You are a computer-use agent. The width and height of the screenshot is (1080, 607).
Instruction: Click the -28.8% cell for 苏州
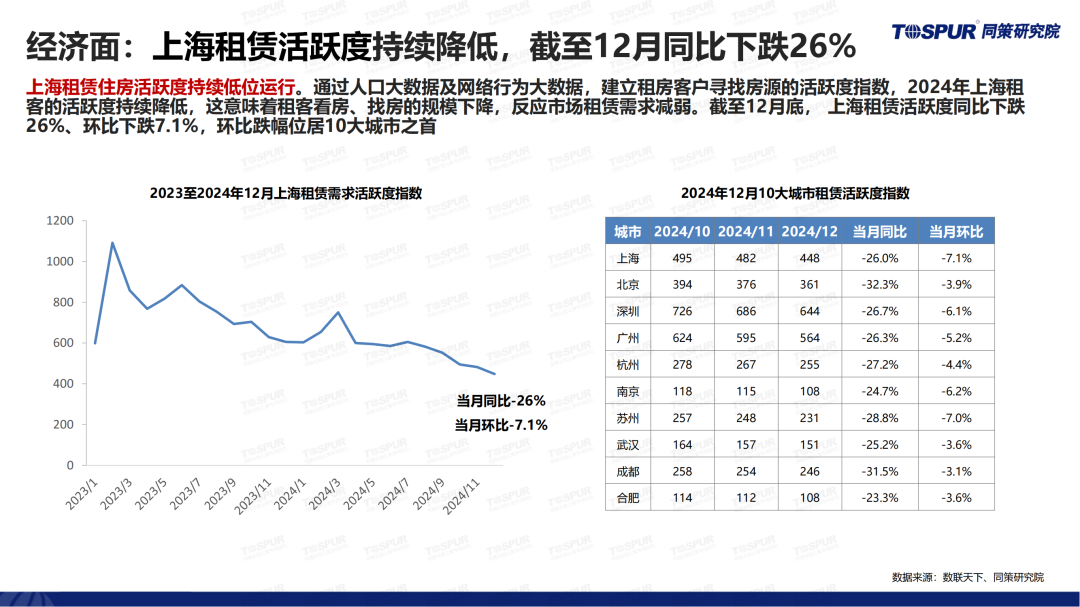[x=880, y=418]
